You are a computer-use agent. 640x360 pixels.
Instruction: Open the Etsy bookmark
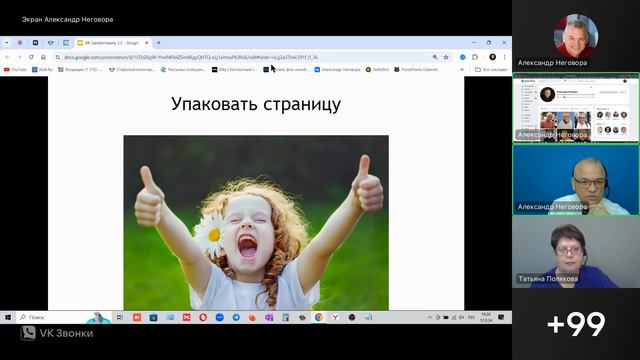(x=234, y=70)
